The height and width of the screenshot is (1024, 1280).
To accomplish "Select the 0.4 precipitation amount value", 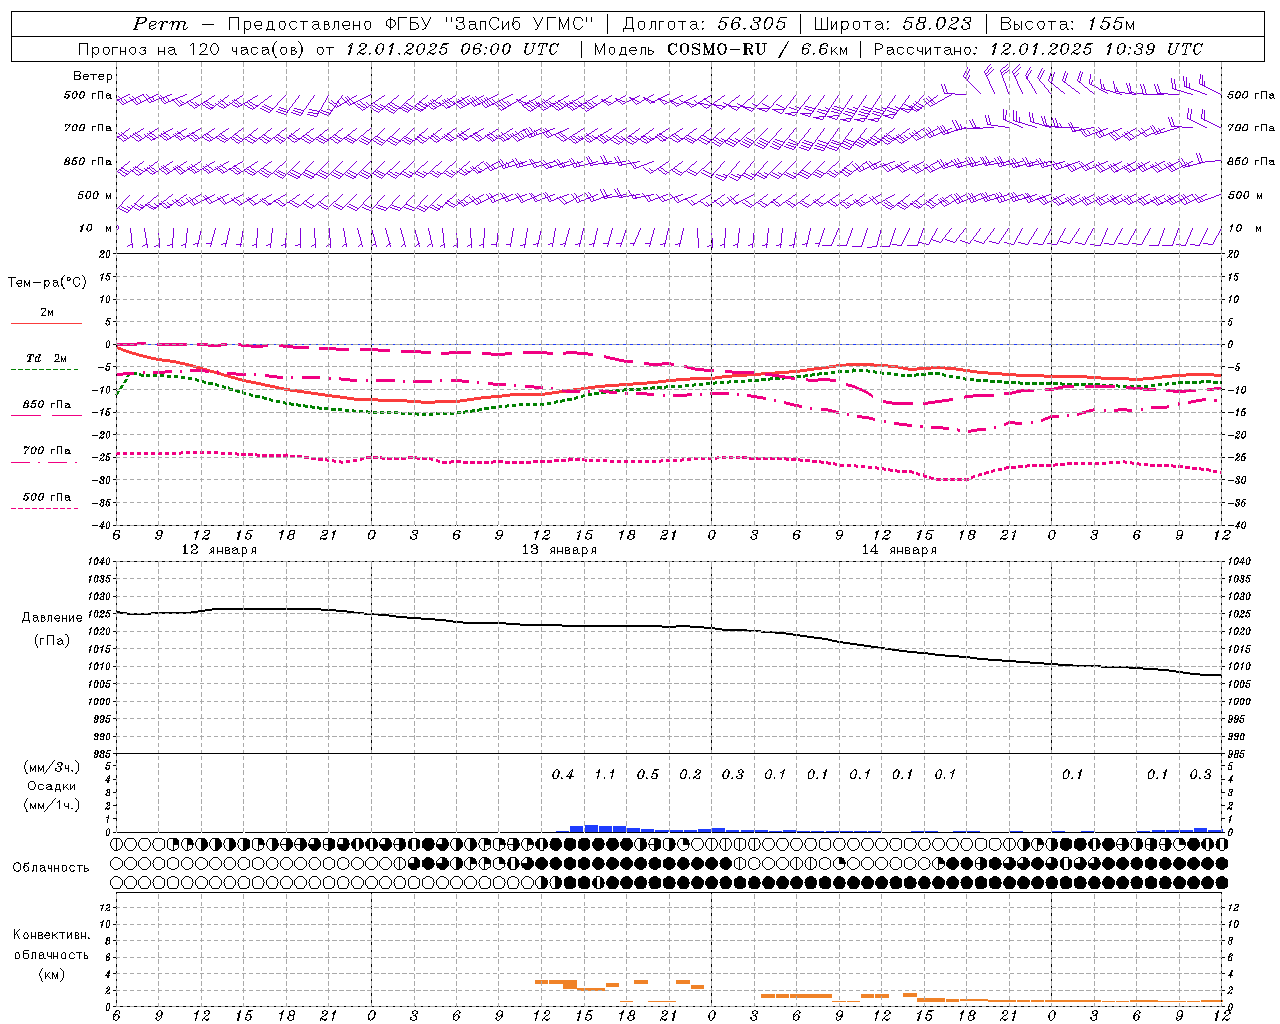I will [563, 774].
